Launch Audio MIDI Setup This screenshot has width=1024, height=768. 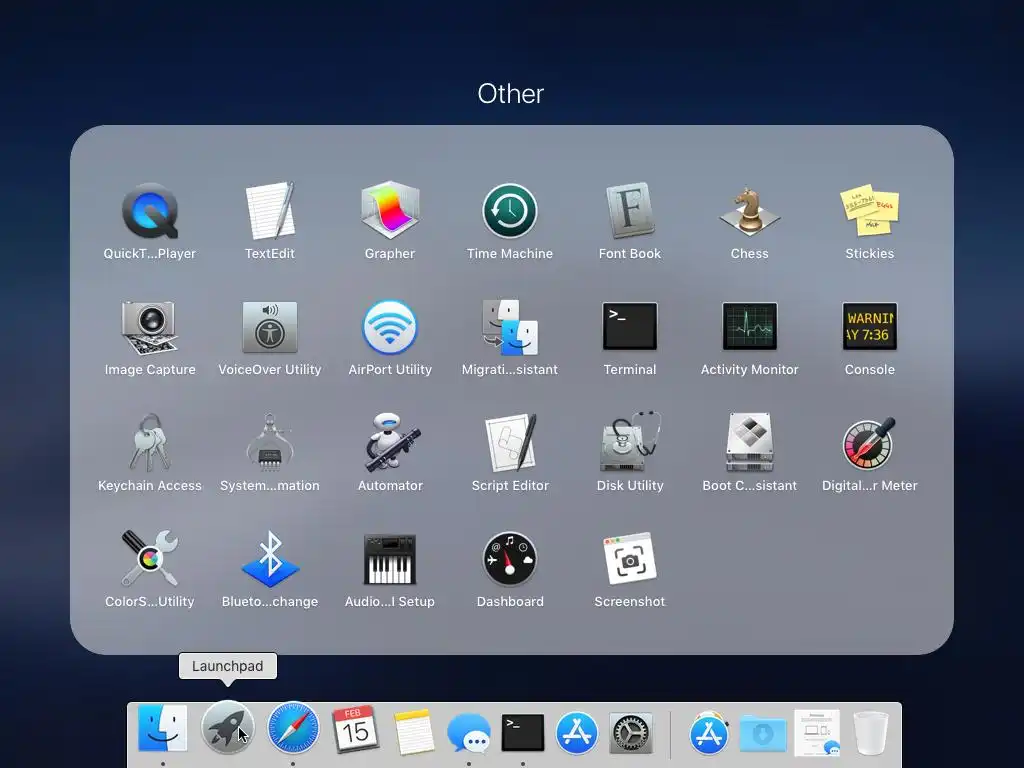(390, 559)
